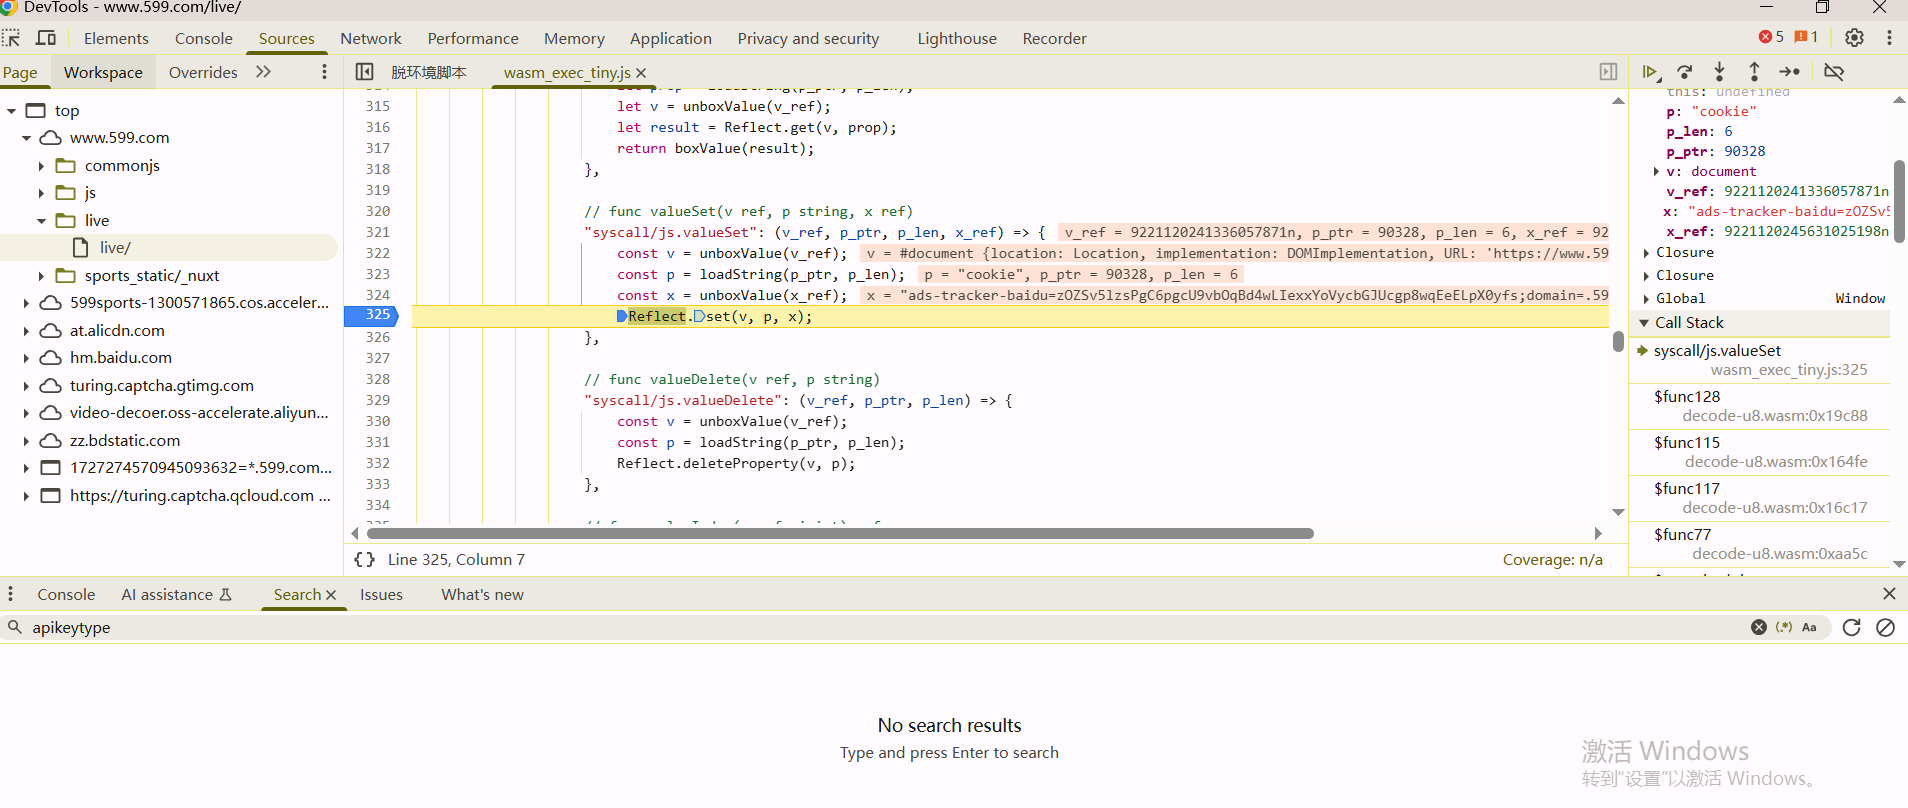Image resolution: width=1908 pixels, height=808 pixels.
Task: Toggle device toolbar emulation
Action: 46,38
